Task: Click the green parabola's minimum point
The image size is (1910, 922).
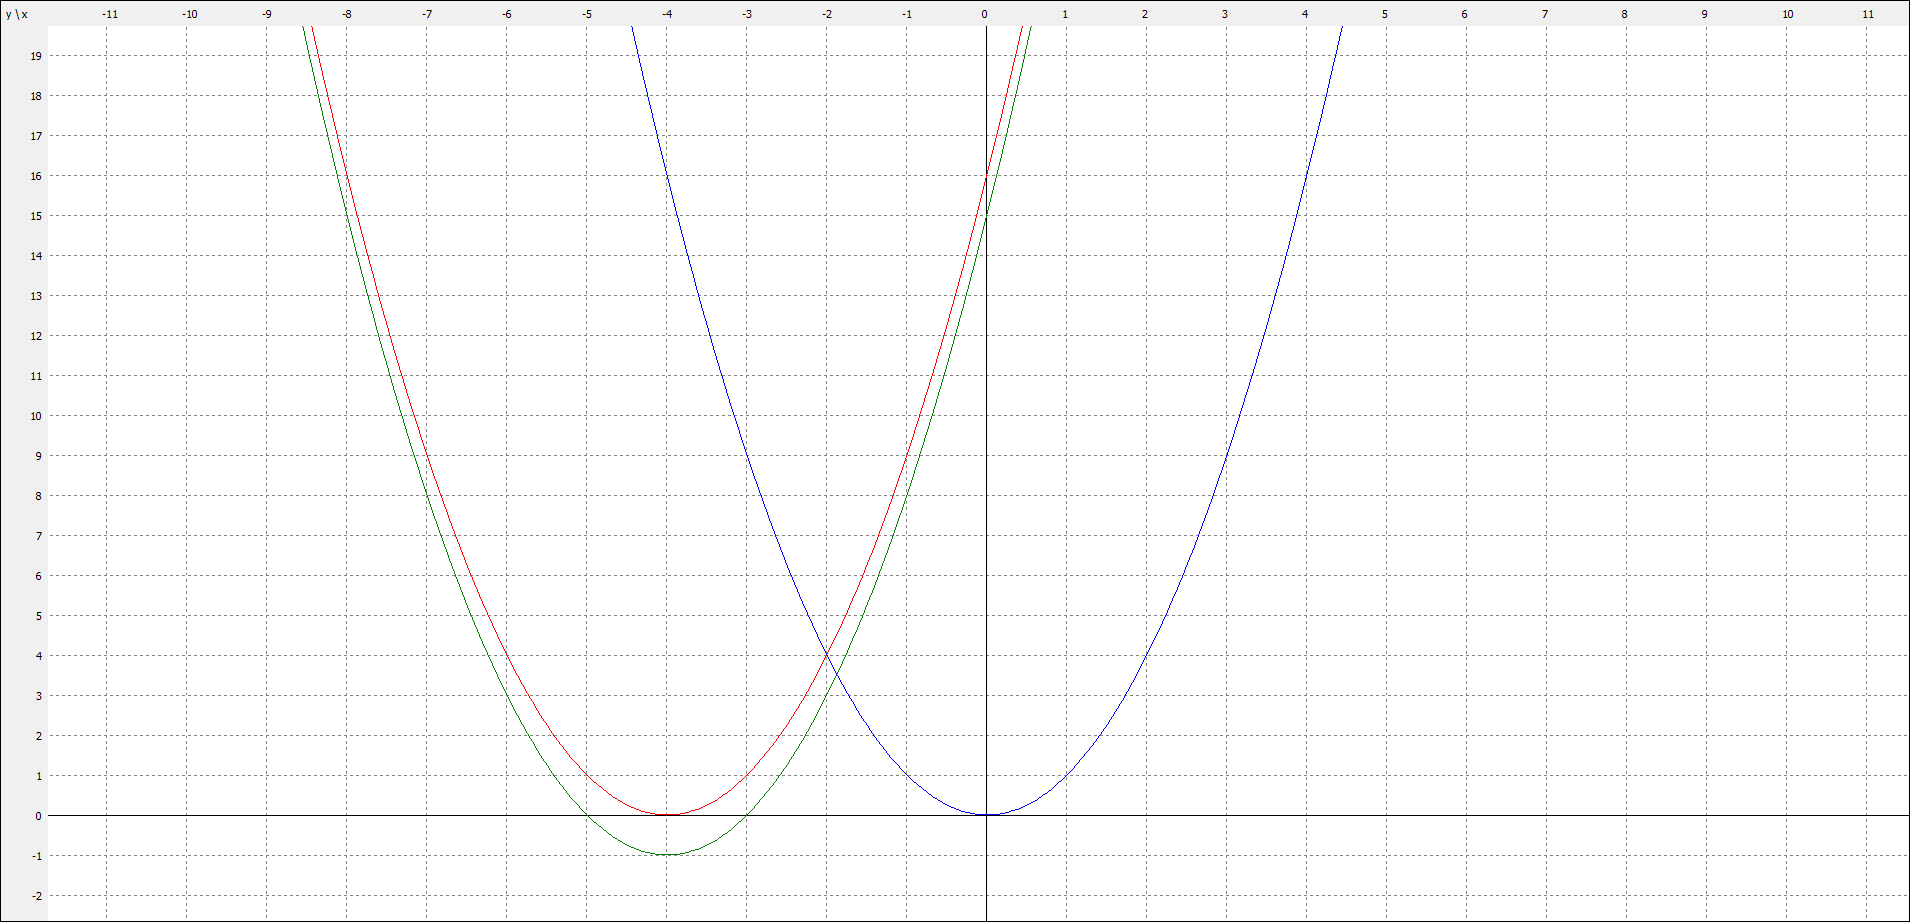Action: (x=667, y=855)
